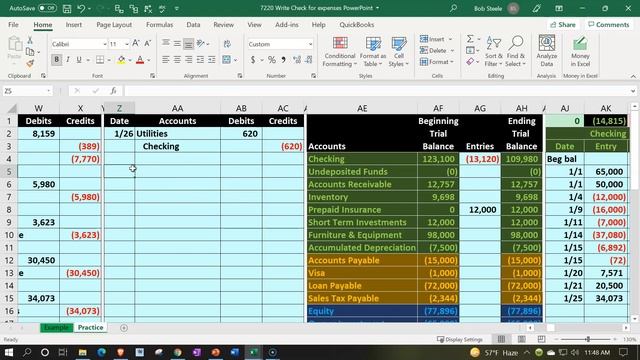
Task: Click the Fill Color bucket icon
Action: point(121,60)
